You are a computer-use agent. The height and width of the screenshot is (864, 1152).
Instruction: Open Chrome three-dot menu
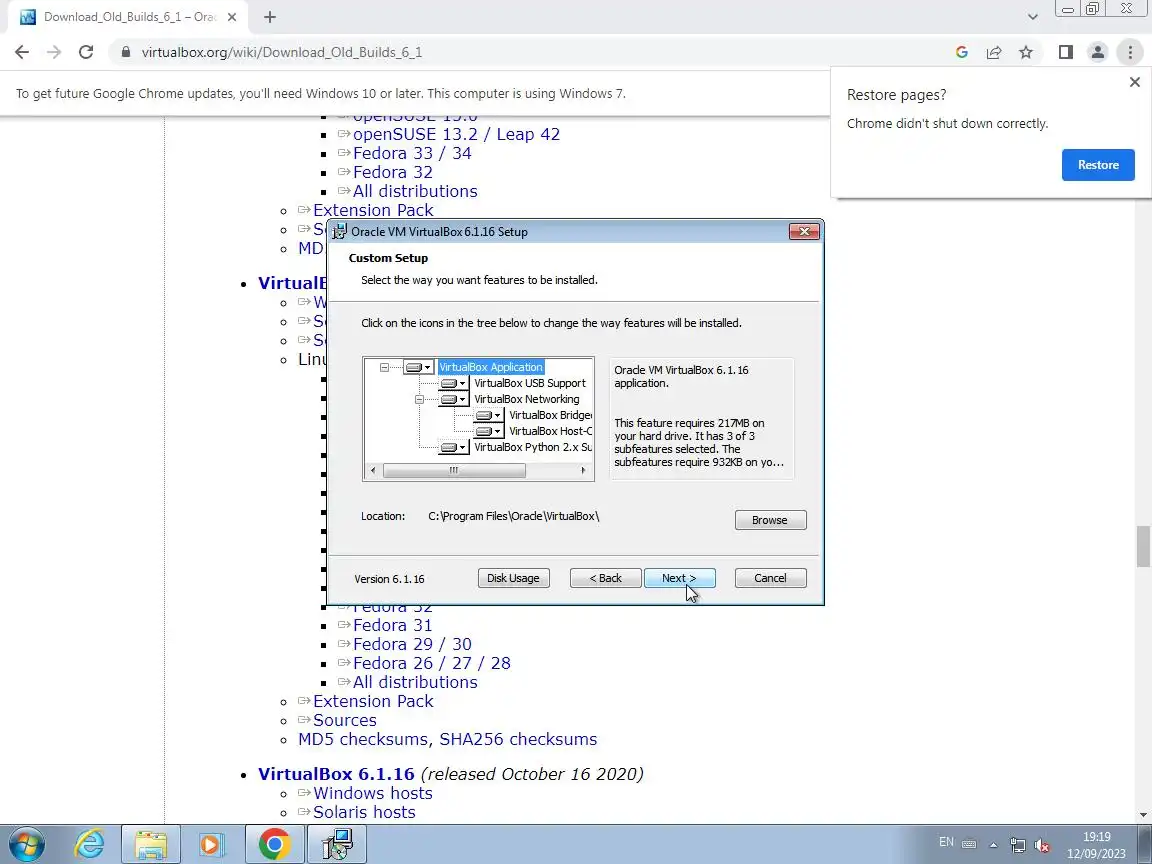point(1130,52)
